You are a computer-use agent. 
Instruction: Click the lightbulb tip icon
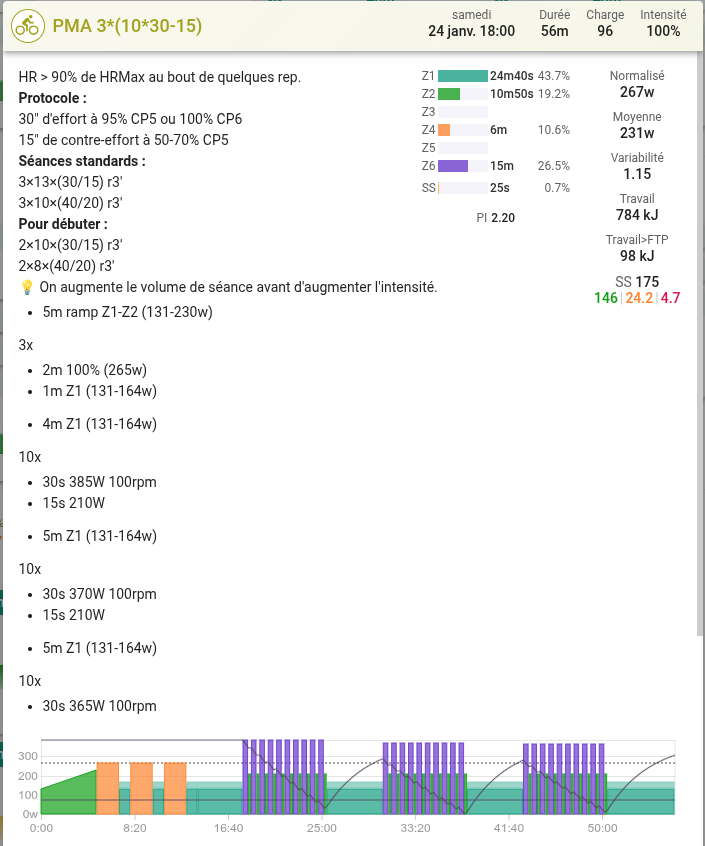[x=27, y=287]
